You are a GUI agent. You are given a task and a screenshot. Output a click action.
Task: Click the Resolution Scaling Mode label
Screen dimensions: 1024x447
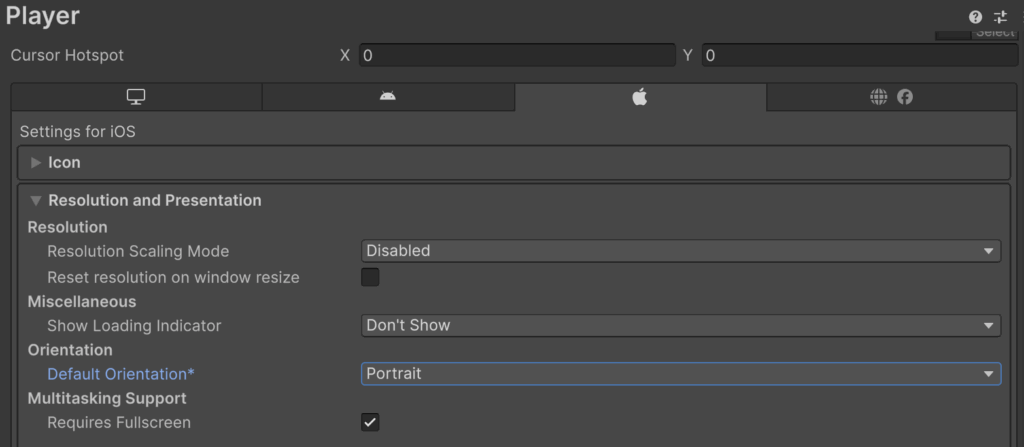coord(138,251)
